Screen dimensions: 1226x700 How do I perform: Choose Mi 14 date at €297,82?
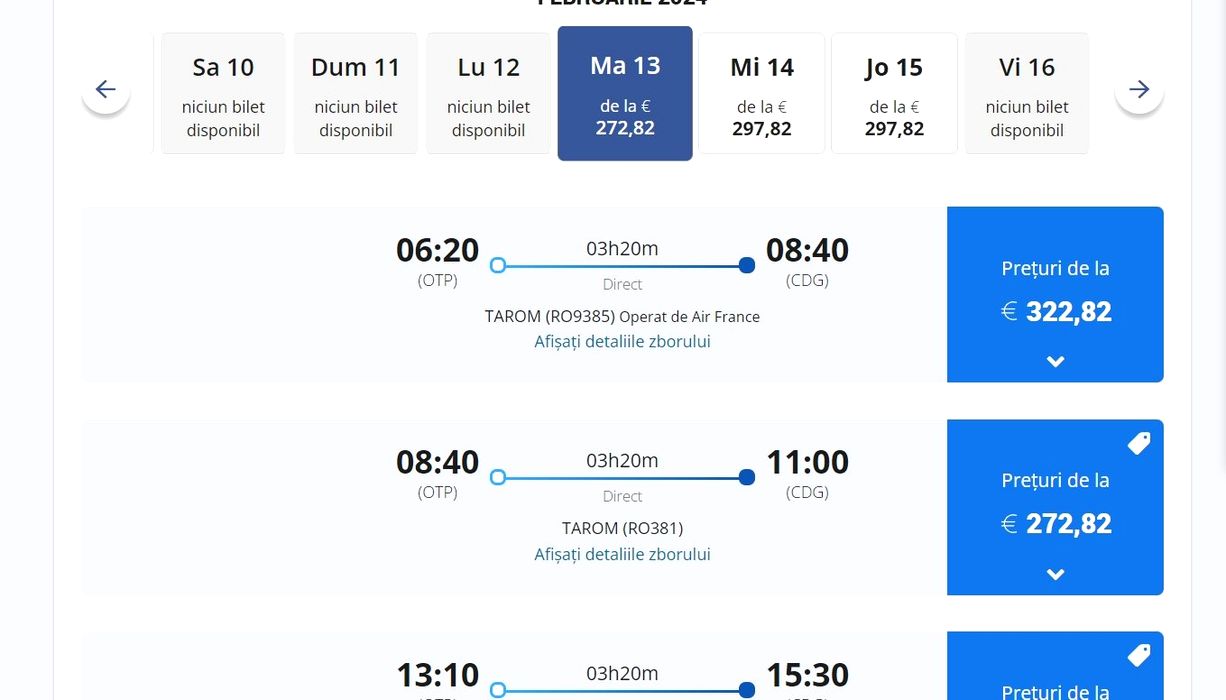pyautogui.click(x=761, y=94)
